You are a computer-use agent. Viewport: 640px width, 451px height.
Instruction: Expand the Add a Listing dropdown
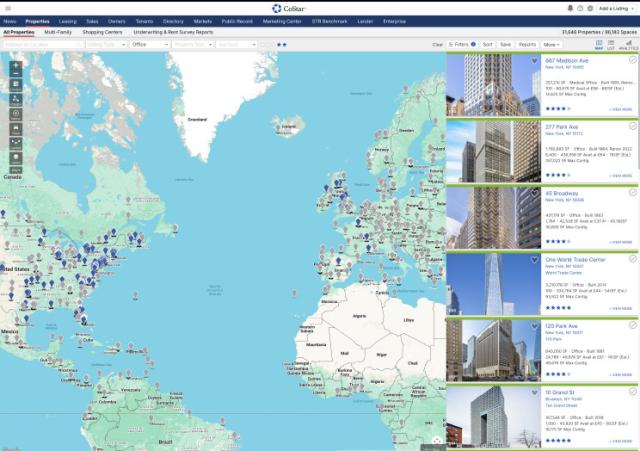(616, 8)
